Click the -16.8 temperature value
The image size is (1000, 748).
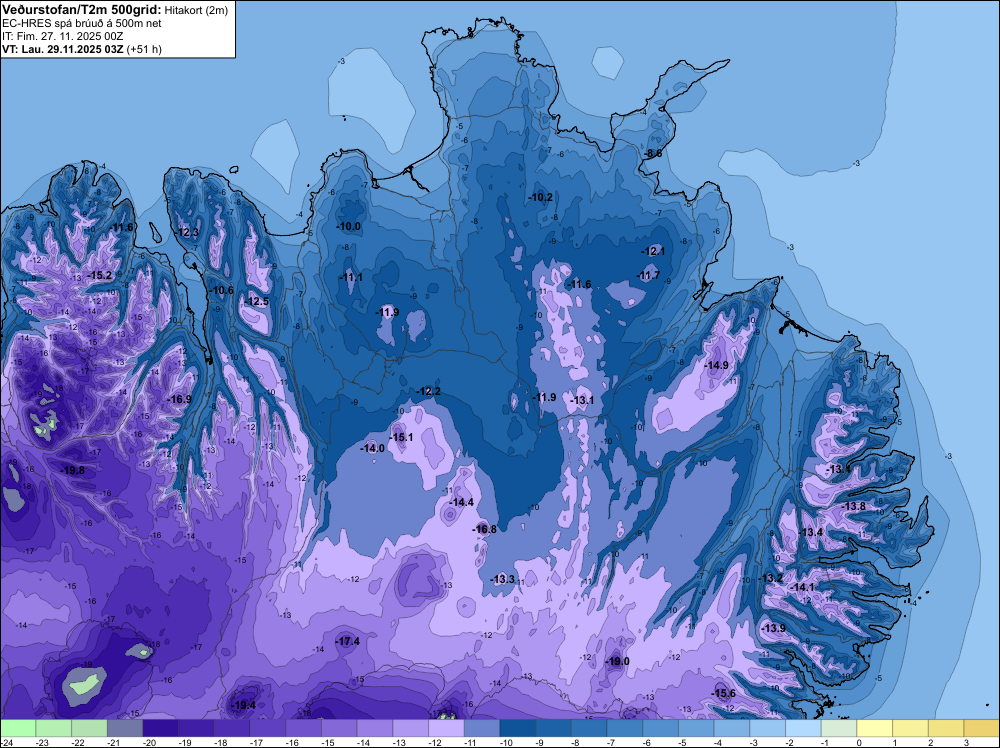click(484, 529)
